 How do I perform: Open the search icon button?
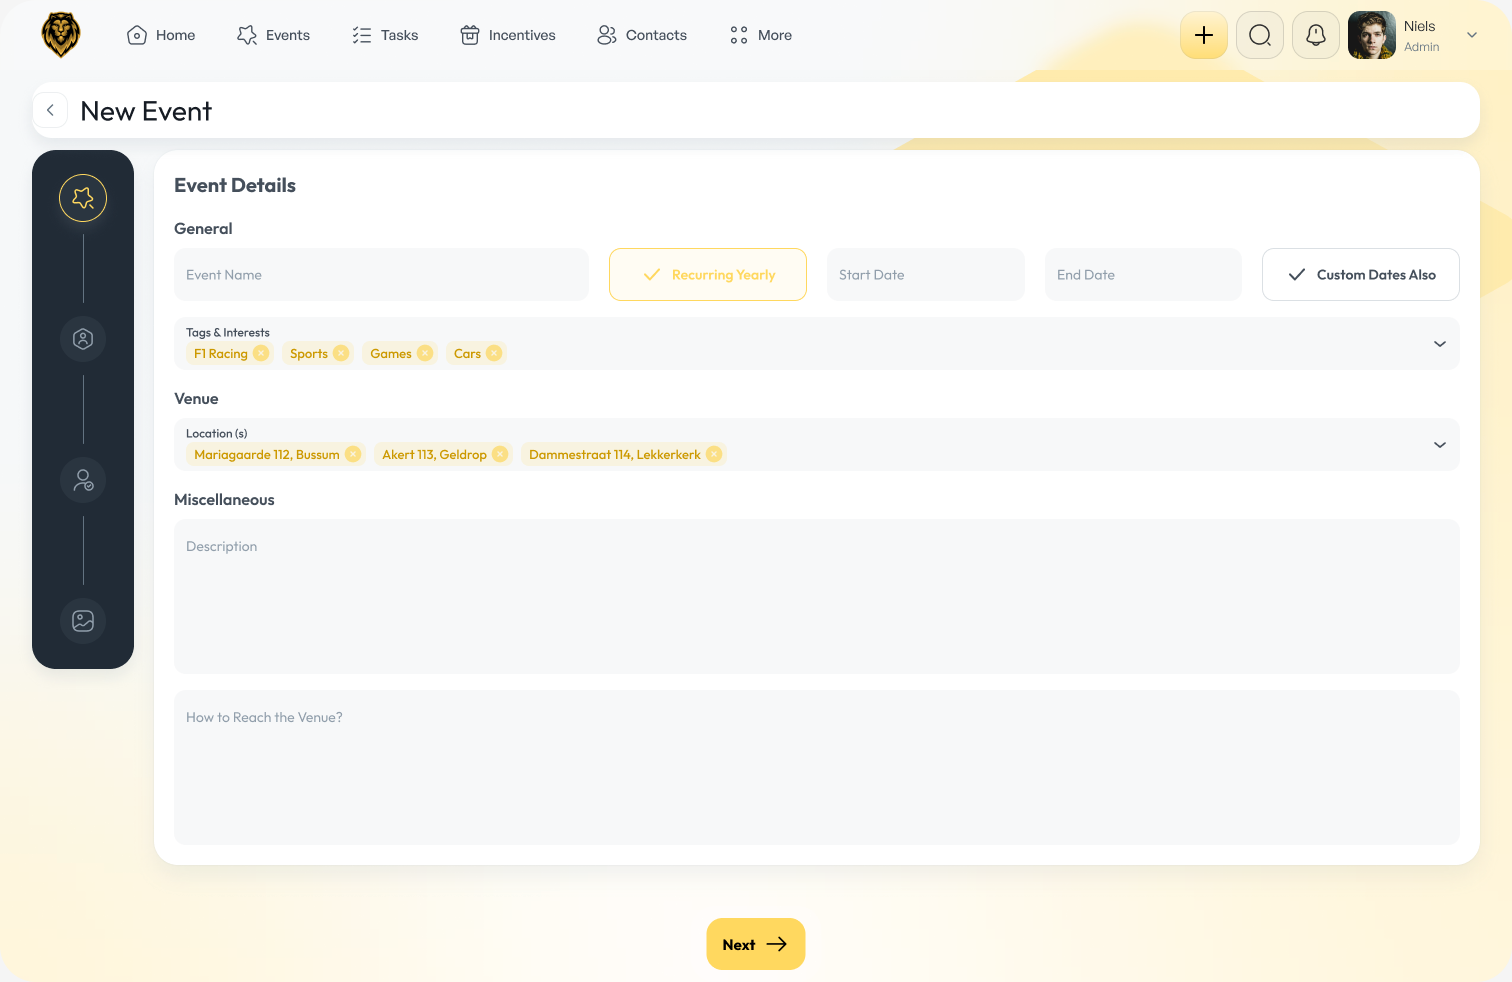(1260, 35)
